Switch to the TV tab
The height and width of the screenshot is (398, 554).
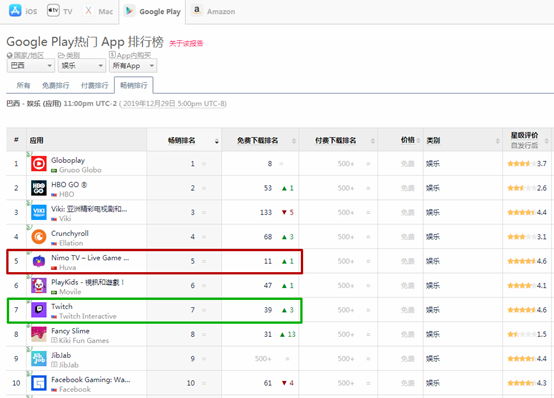(x=60, y=11)
